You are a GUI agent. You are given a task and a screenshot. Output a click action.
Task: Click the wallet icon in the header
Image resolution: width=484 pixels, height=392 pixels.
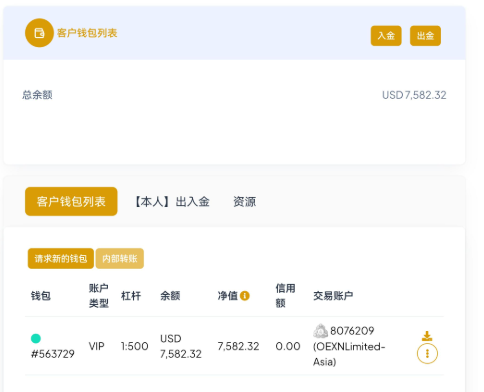[39, 33]
